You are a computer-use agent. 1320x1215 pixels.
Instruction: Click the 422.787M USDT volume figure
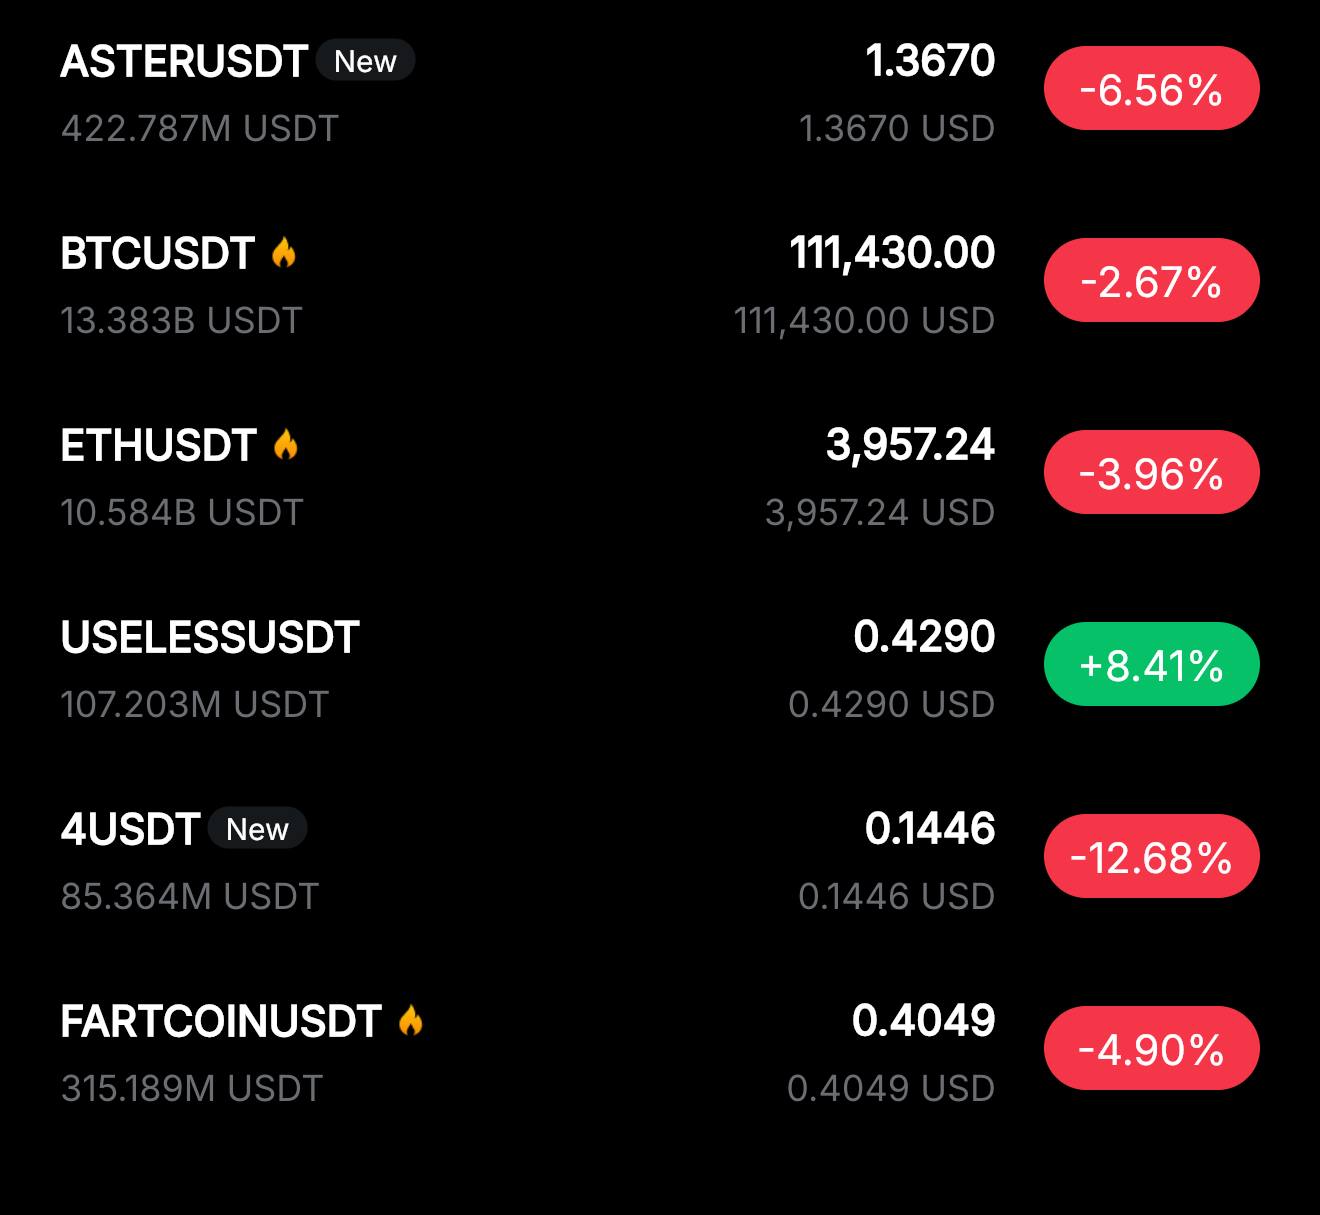tap(200, 129)
